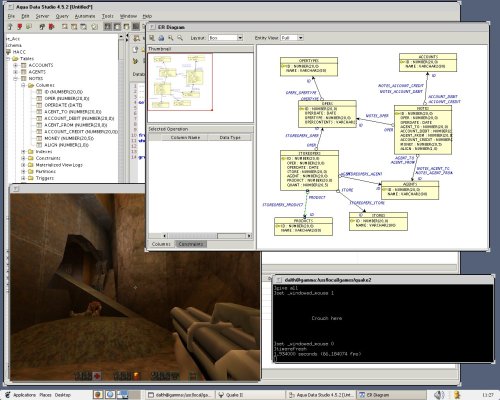This screenshot has height=400, width=500.
Task: Select the PRODUCTS entity box
Action: point(303,227)
